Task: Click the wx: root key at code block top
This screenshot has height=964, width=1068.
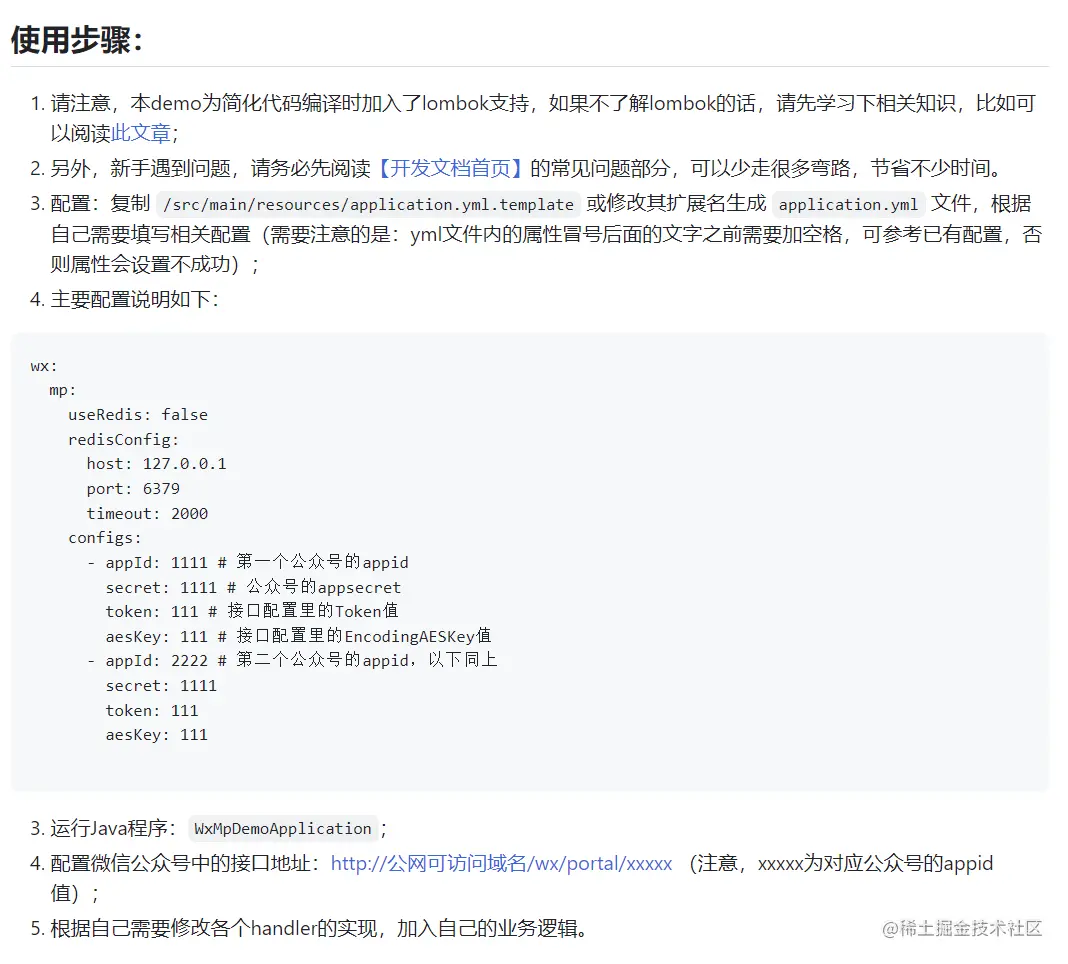Action: point(40,365)
